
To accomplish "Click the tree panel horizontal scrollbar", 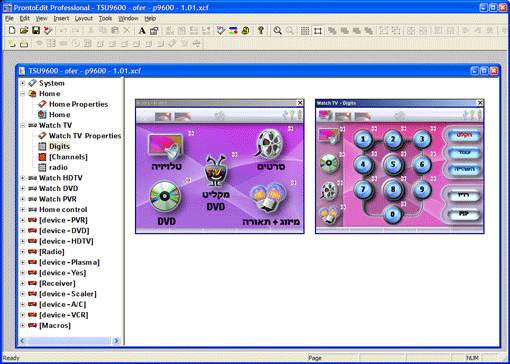I will [70, 341].
